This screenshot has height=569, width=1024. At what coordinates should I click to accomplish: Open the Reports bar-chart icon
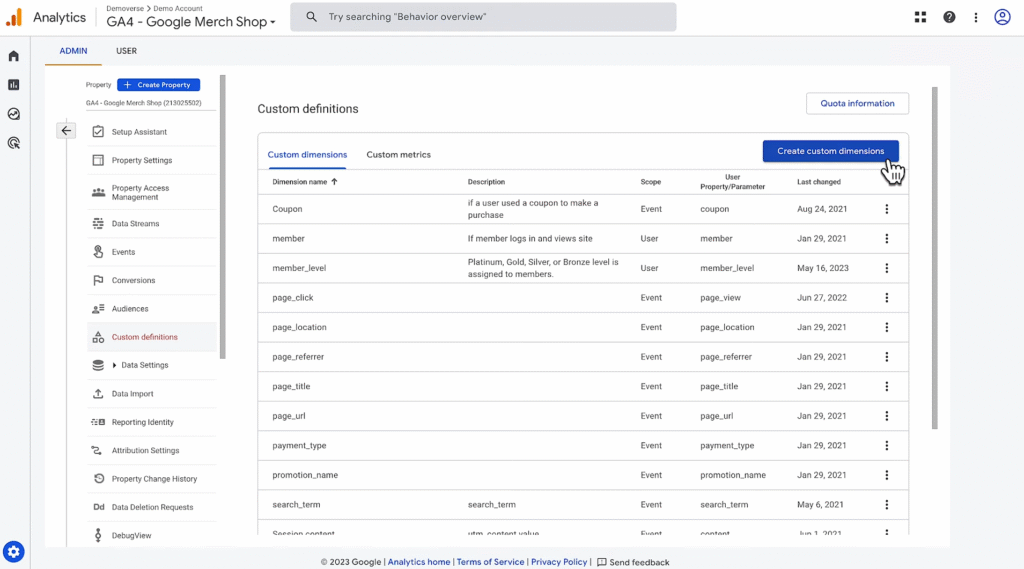[14, 85]
